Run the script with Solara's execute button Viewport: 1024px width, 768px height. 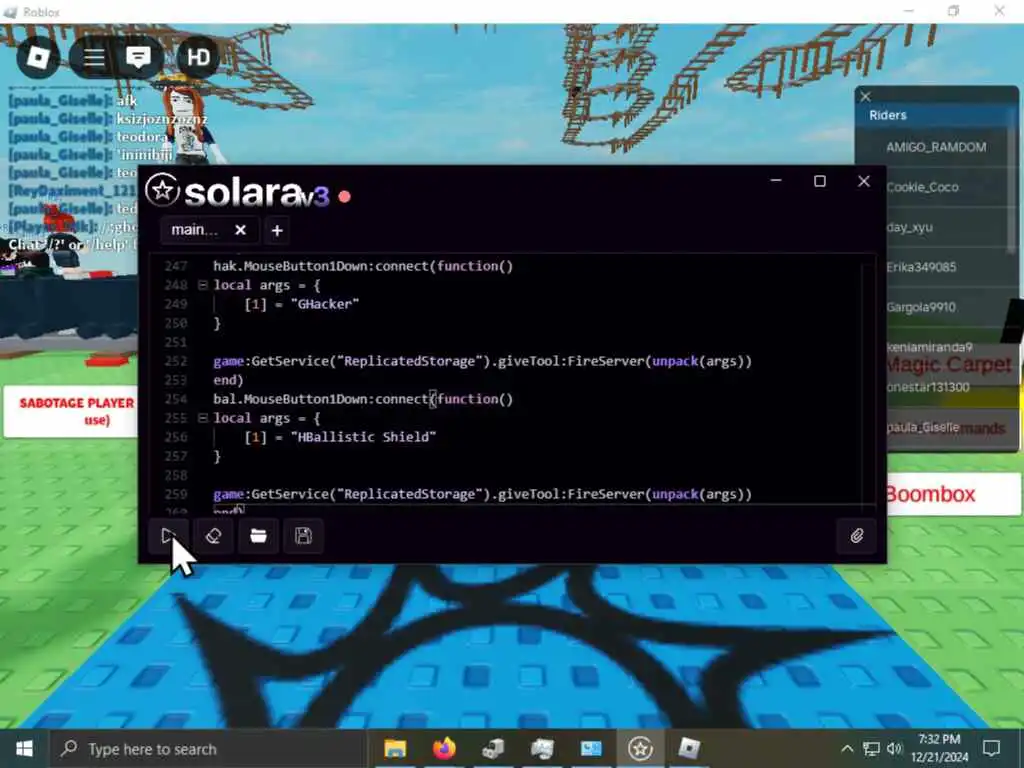tap(168, 536)
